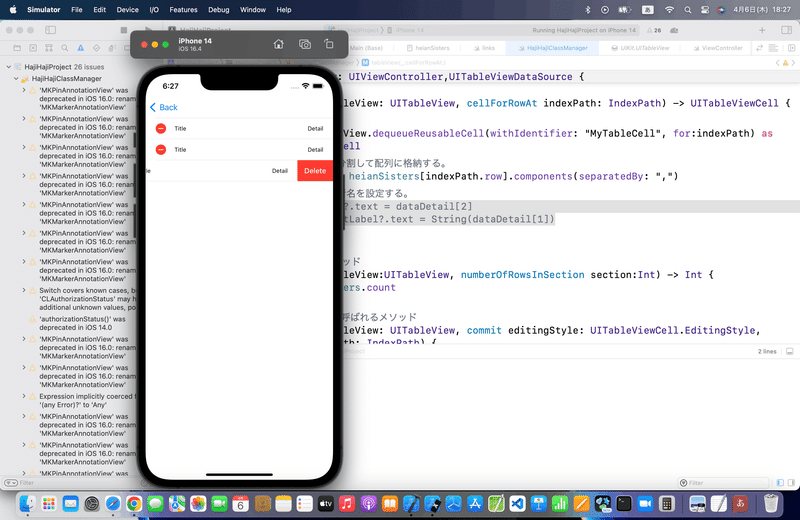Open Visual Studio Code from Dock
800x520 pixels.
coord(517,504)
